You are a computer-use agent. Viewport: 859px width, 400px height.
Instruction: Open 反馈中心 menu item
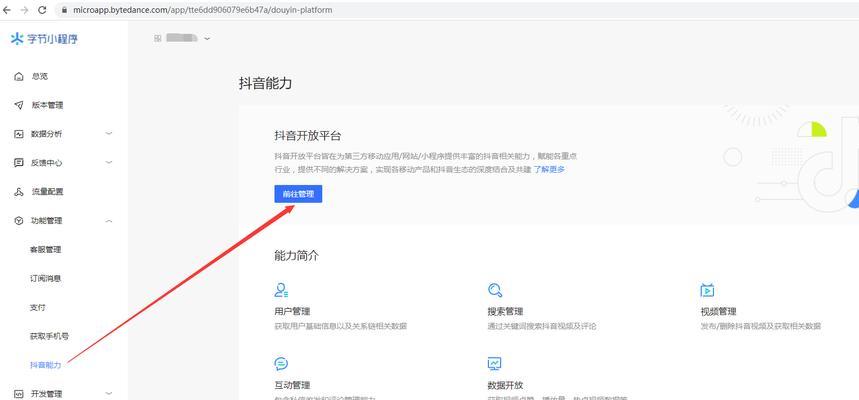(47, 163)
